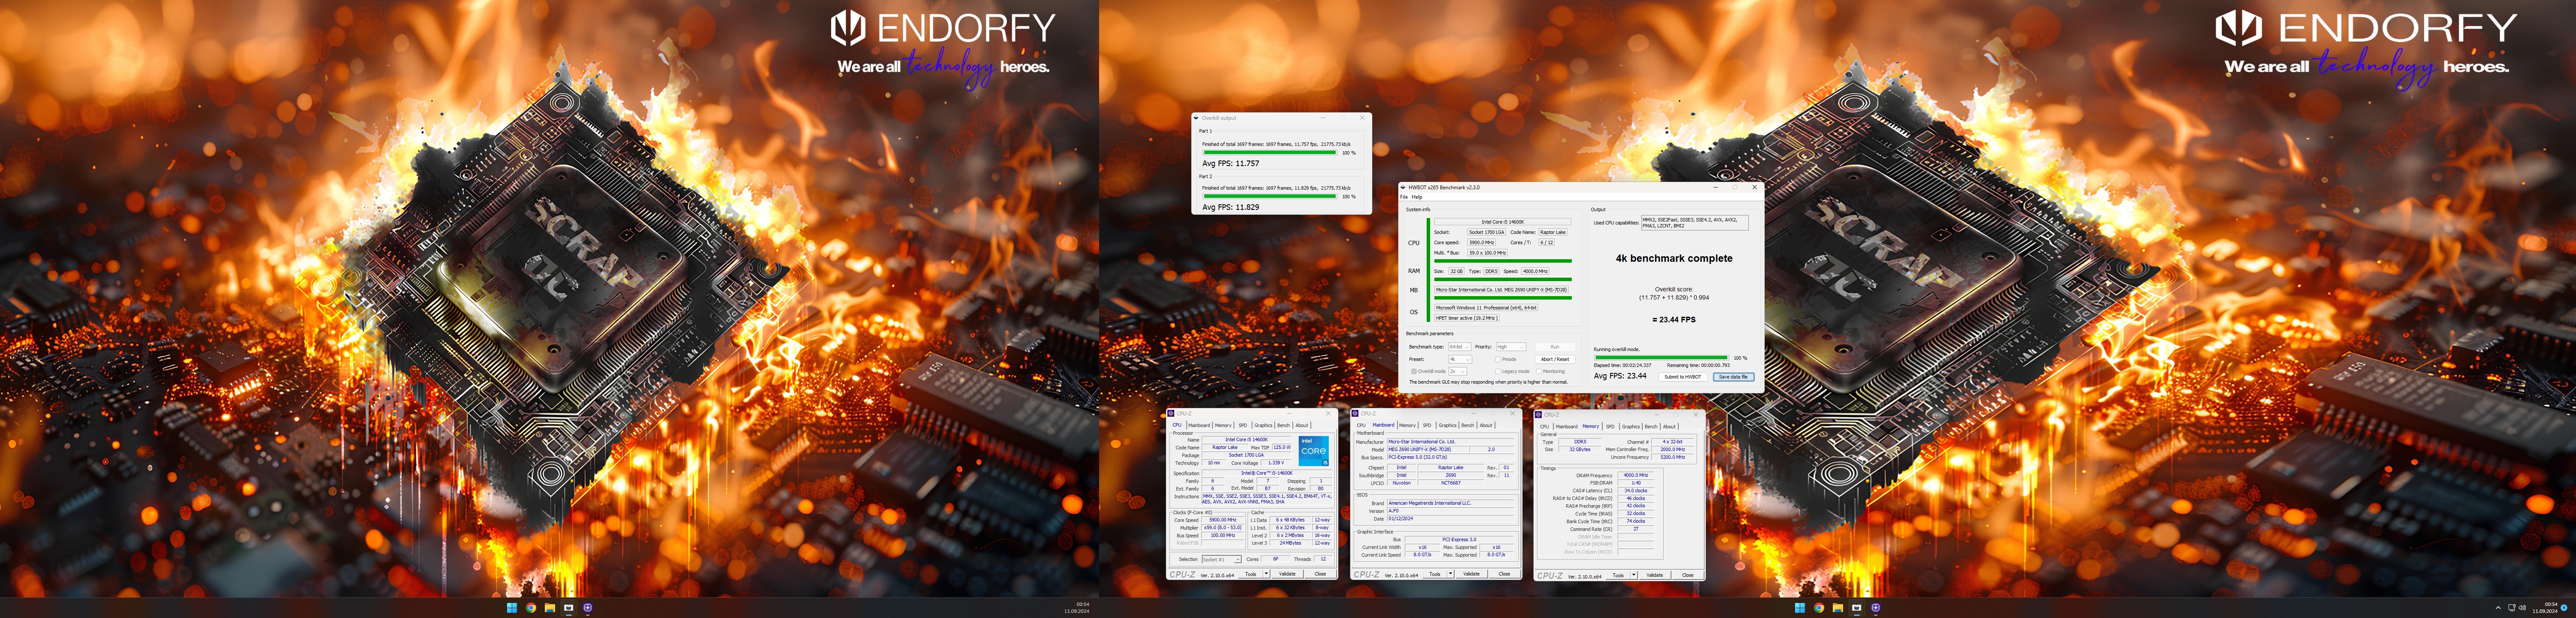Click the Intel Core i5 logo in CPU-Z
This screenshot has width=2576, height=618.
[x=1314, y=451]
